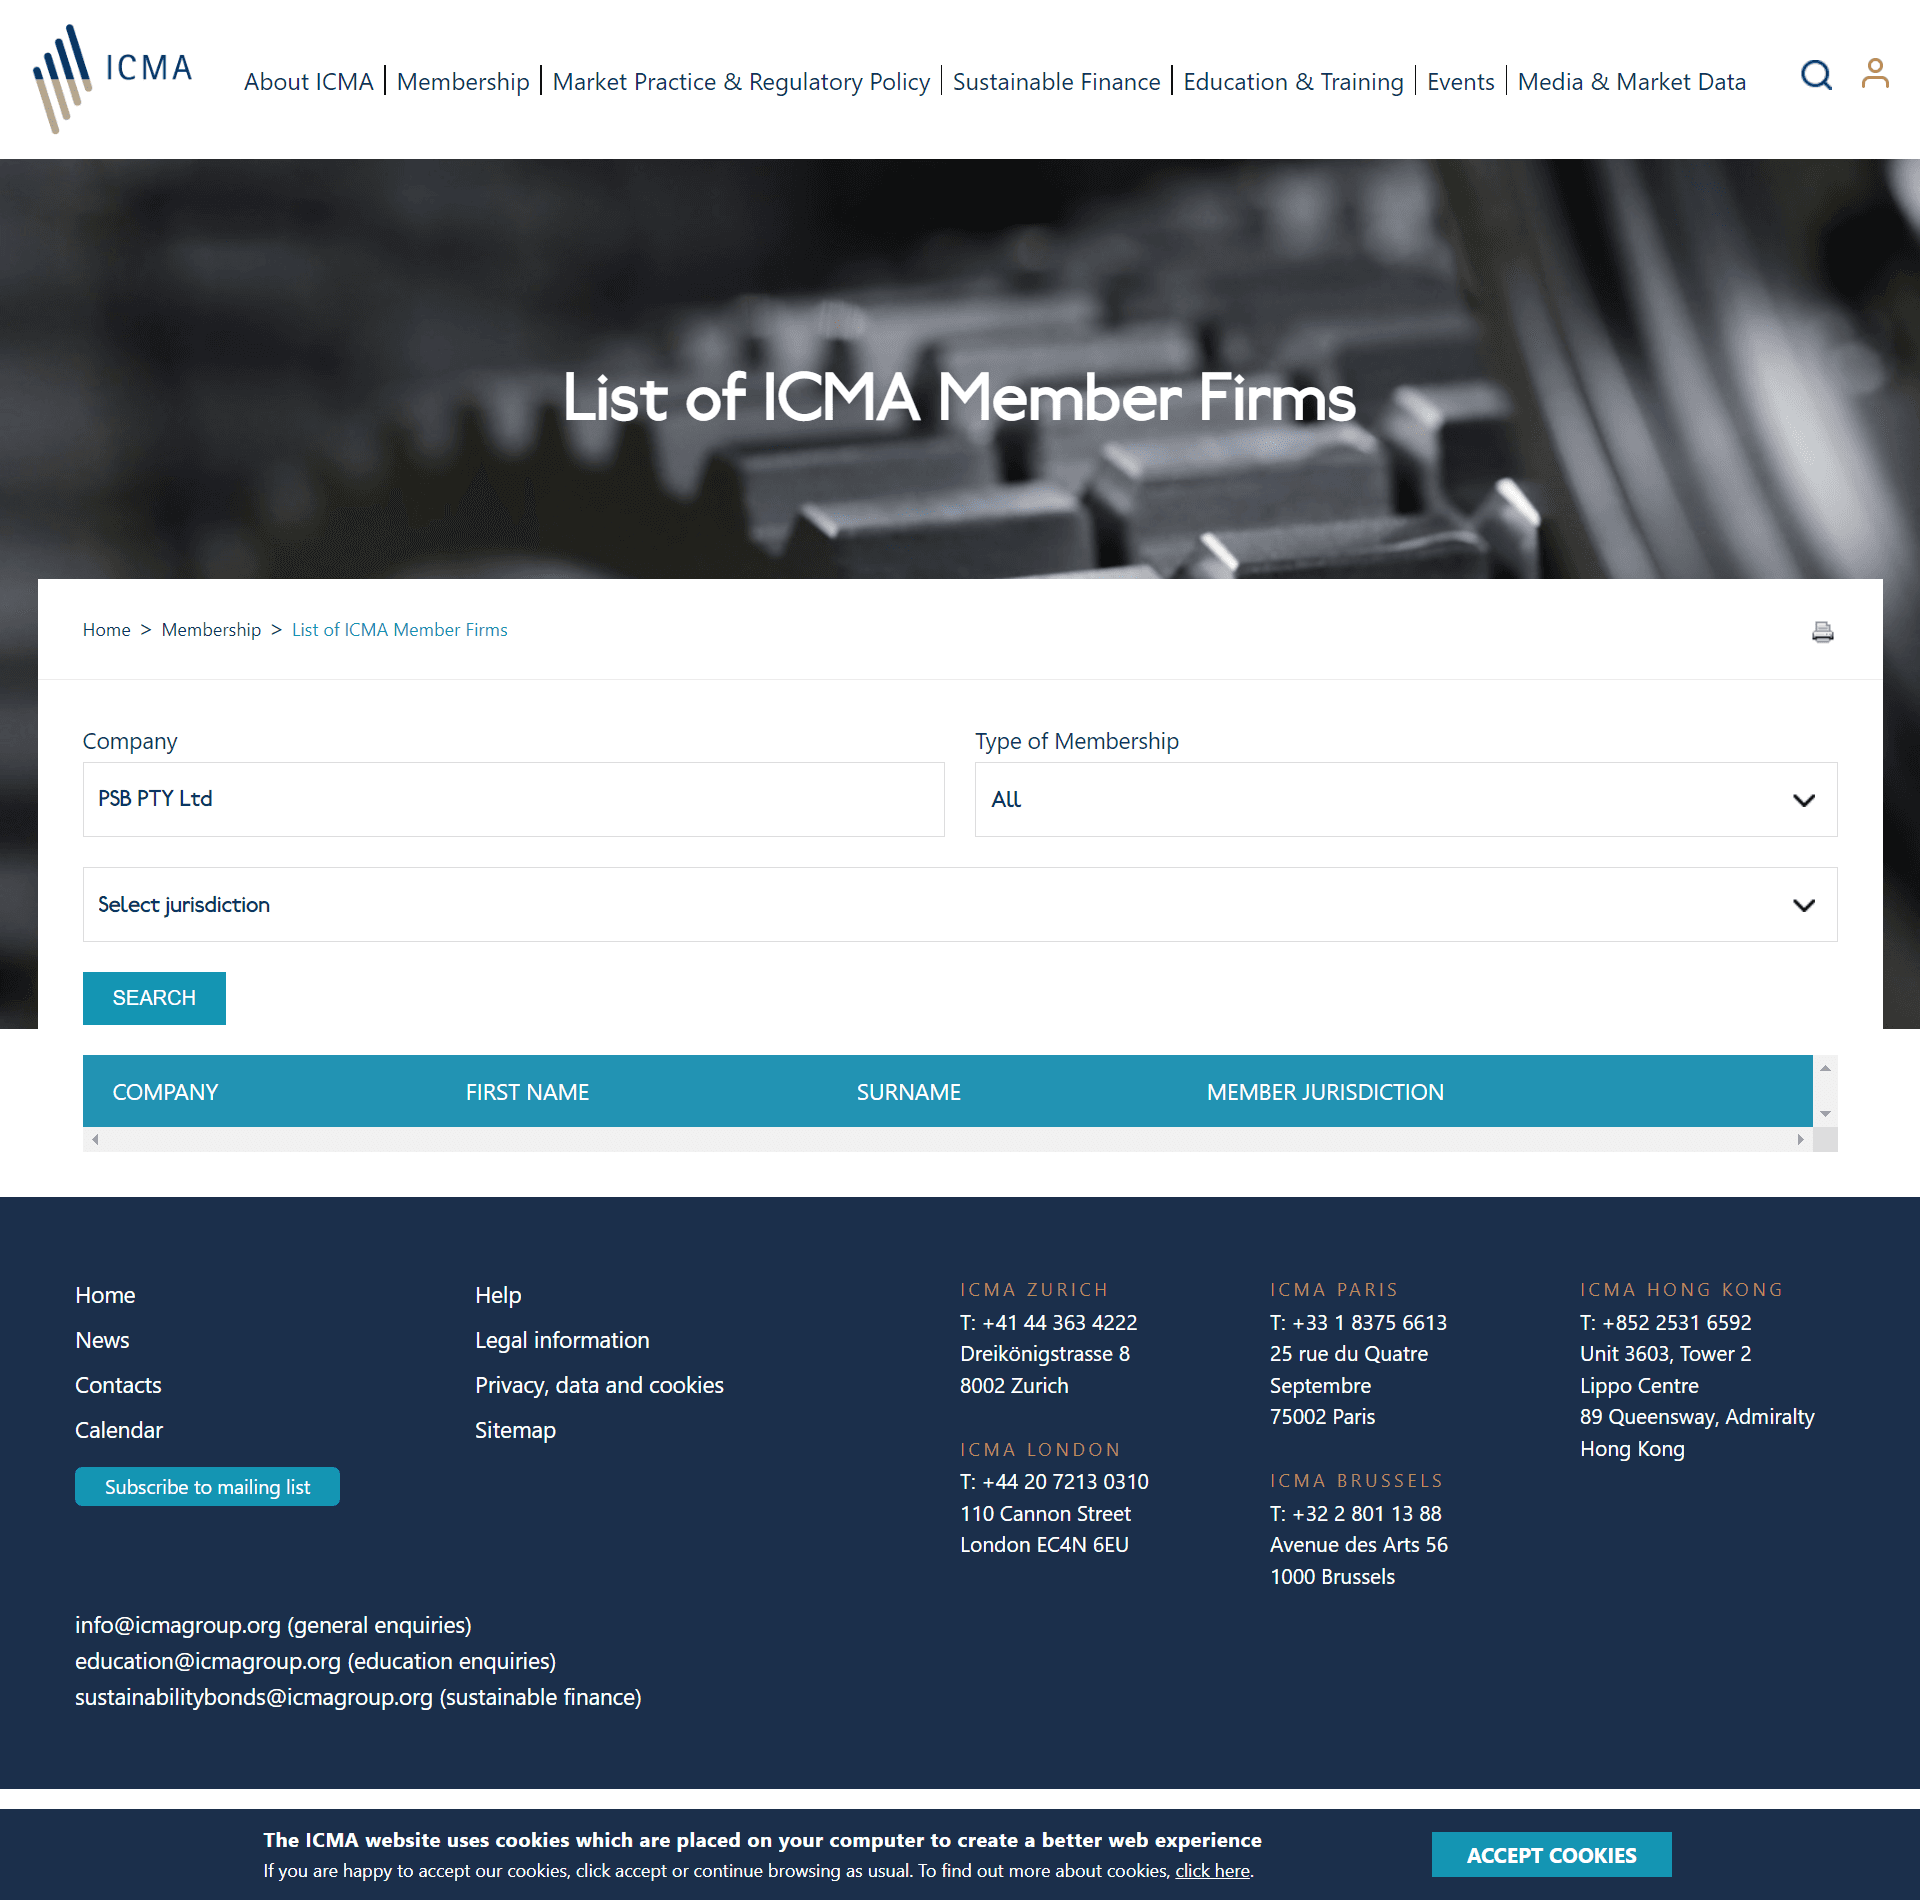
Task: Print the page via printer icon
Action: pyautogui.click(x=1823, y=631)
